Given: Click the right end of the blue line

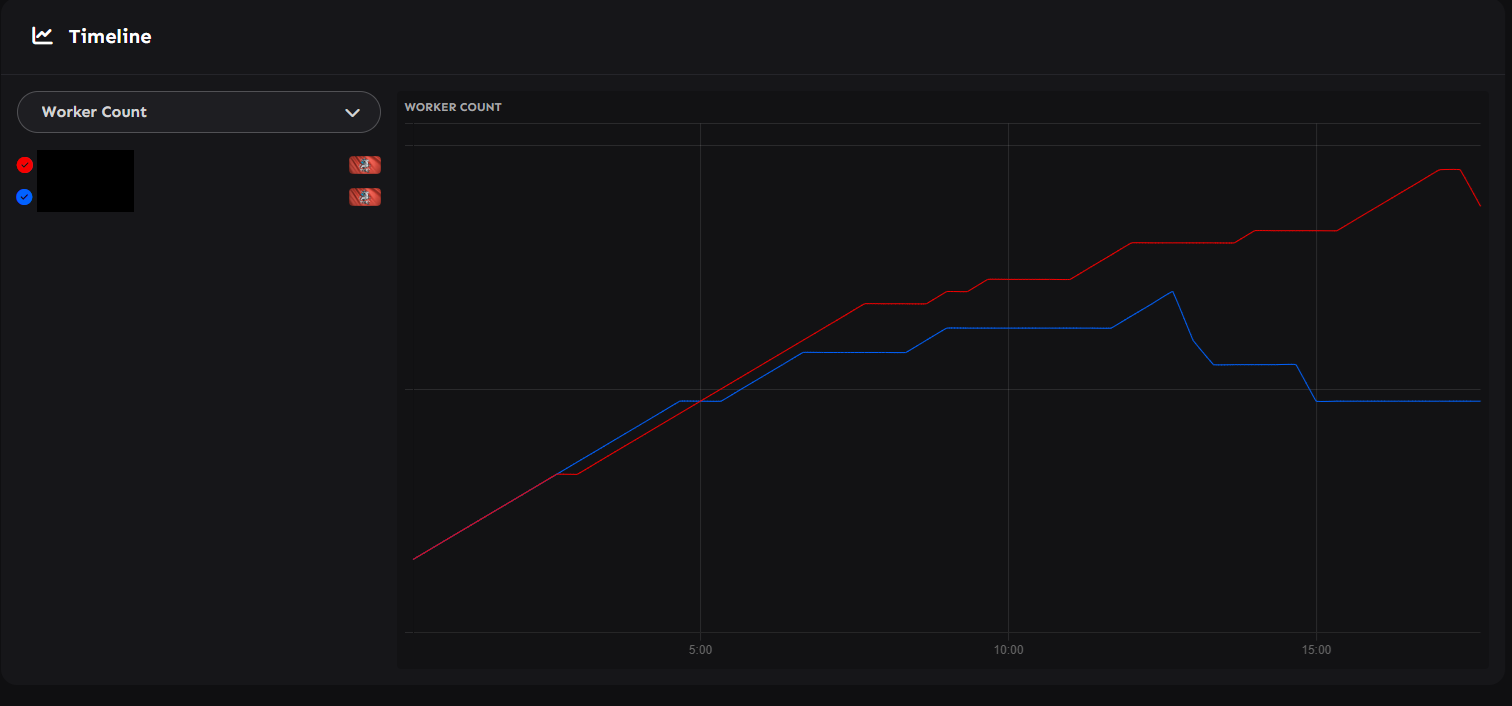Looking at the screenshot, I should tap(1479, 401).
